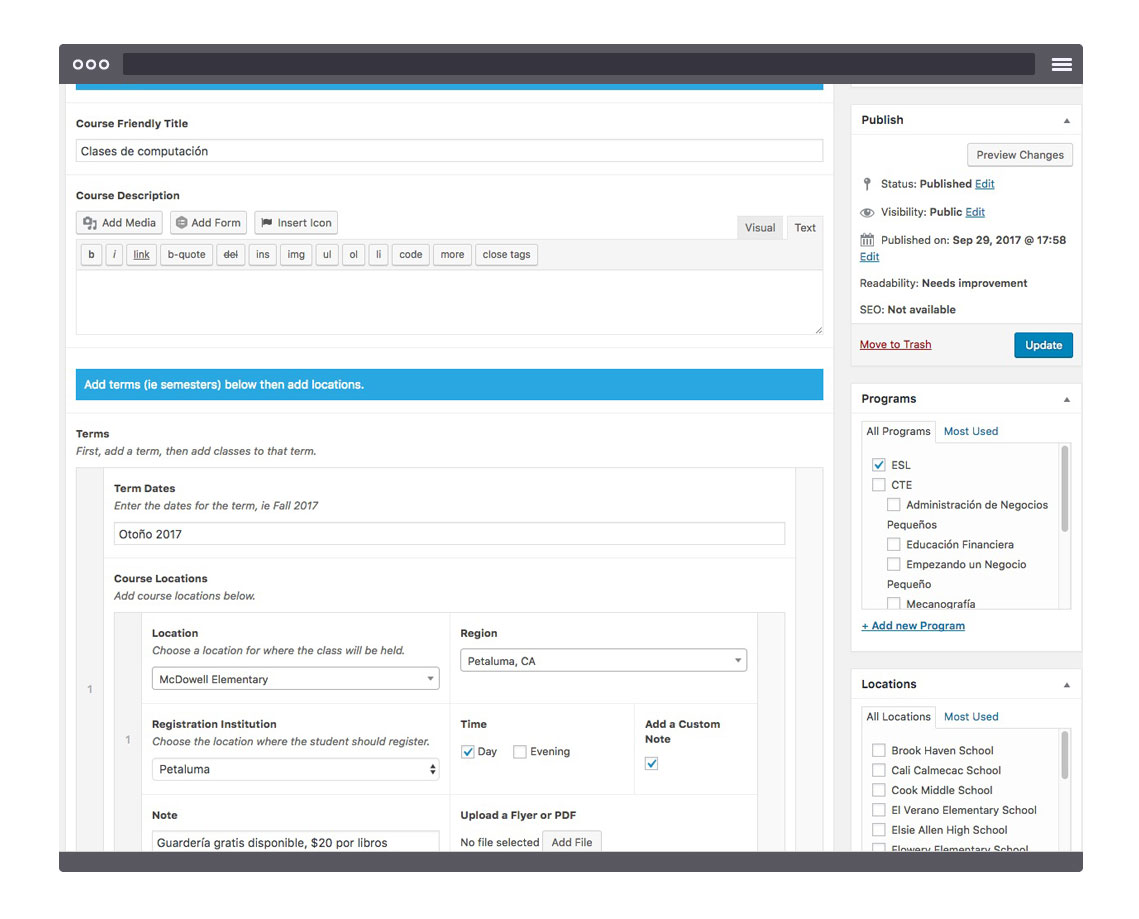
Task: Open the browser hamburger menu
Action: click(1061, 64)
